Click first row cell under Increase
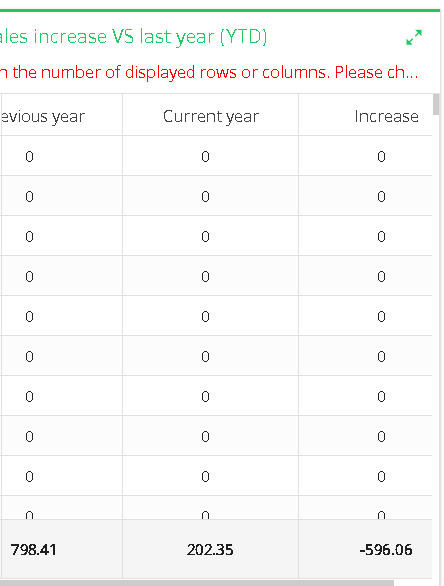The width and height of the screenshot is (444, 586). 366,156
